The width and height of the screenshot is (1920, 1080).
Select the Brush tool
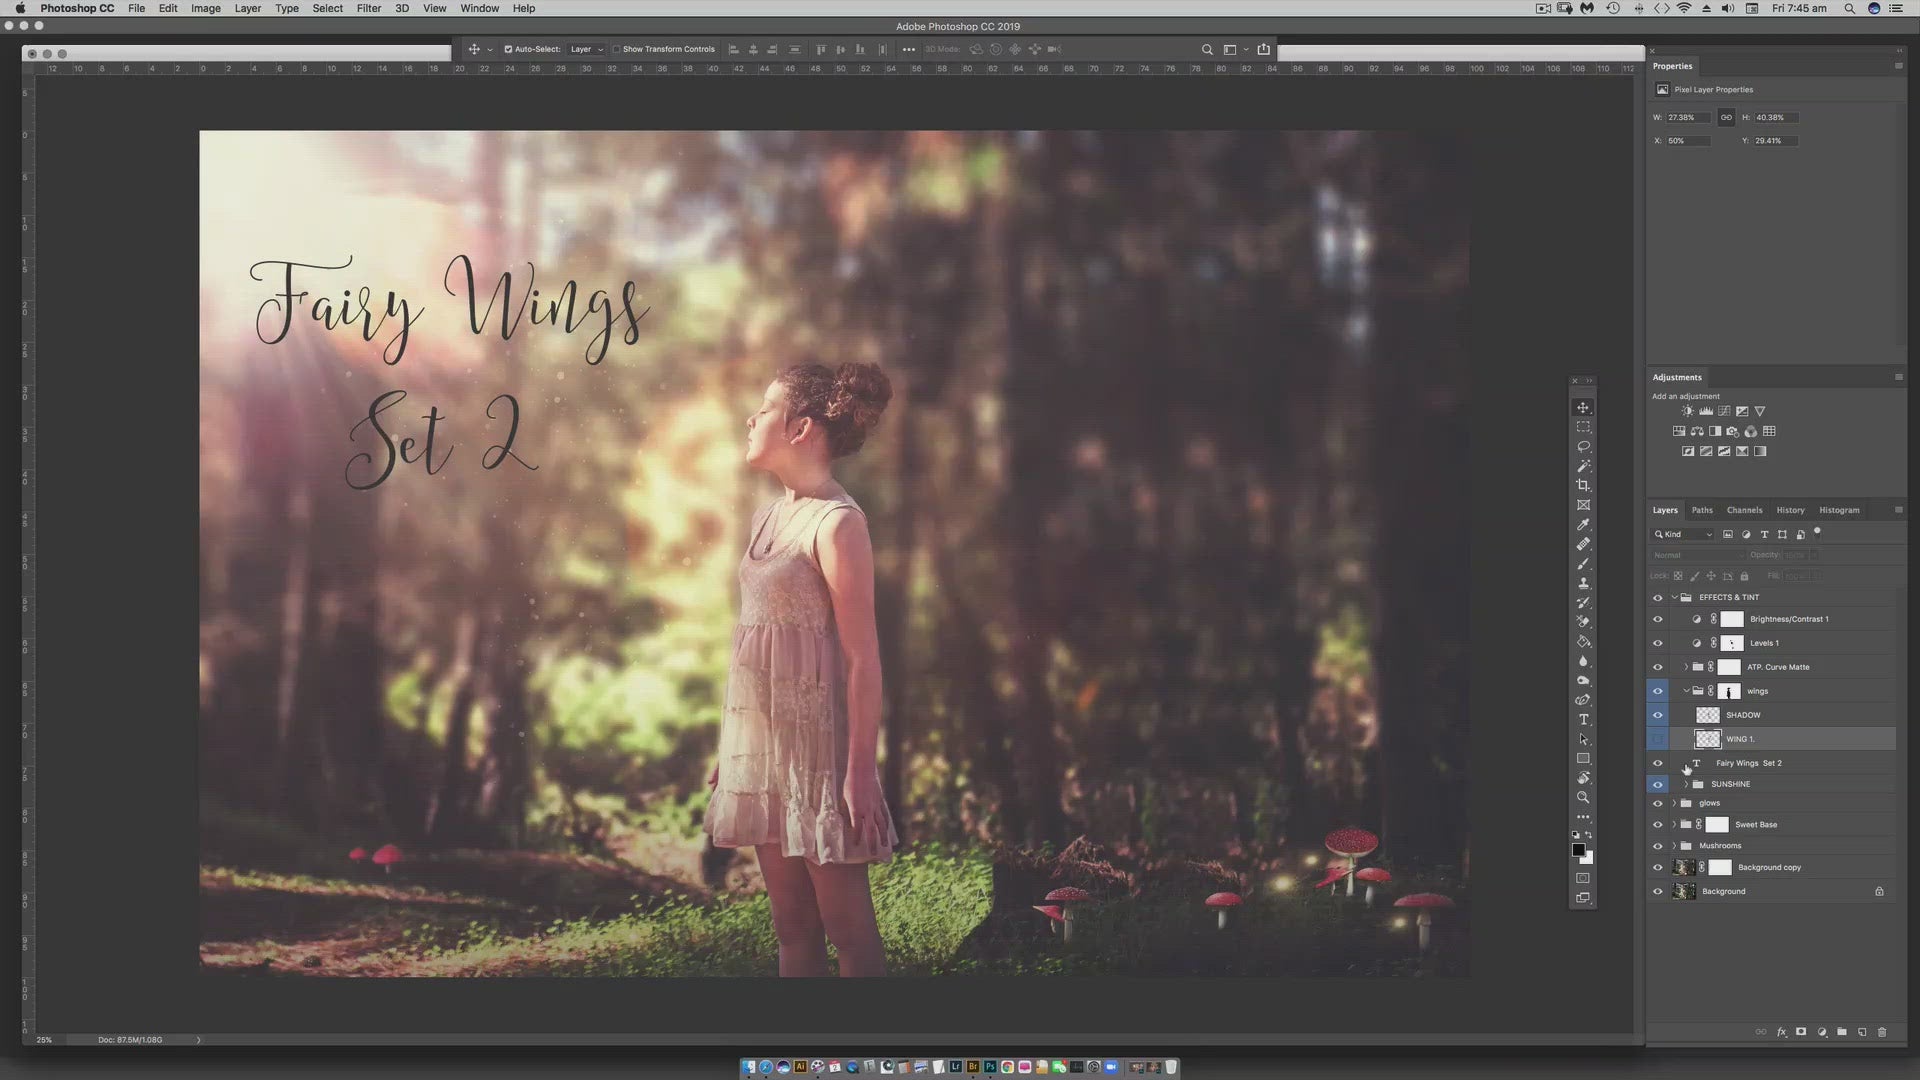(1583, 564)
